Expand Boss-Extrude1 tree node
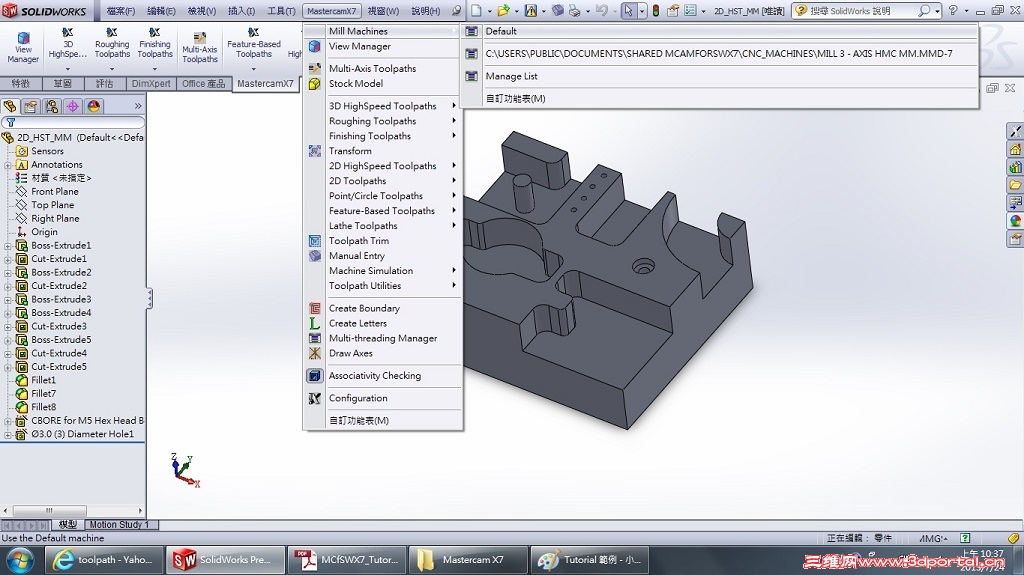Screen dimensions: 1024x575 8,246
